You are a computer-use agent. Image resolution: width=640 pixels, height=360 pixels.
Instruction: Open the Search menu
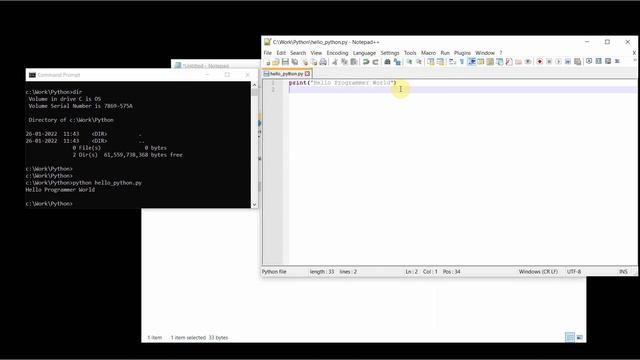(x=298, y=53)
